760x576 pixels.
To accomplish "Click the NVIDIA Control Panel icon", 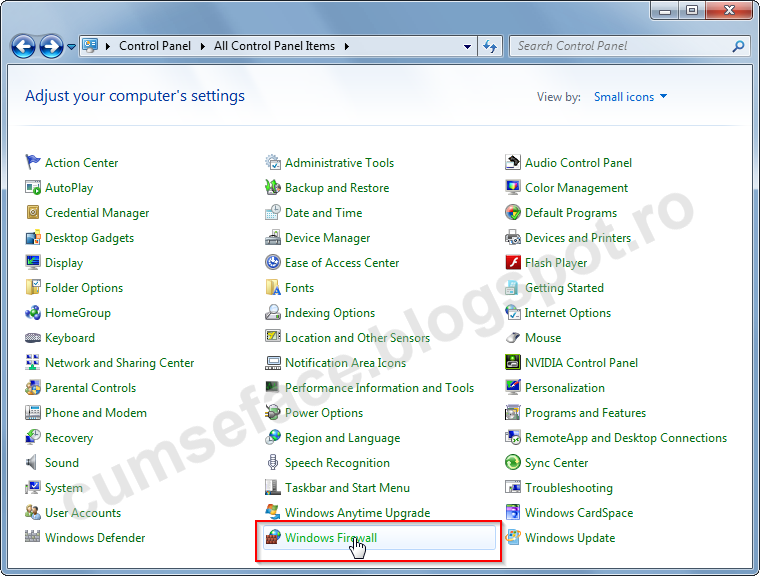I will [513, 363].
